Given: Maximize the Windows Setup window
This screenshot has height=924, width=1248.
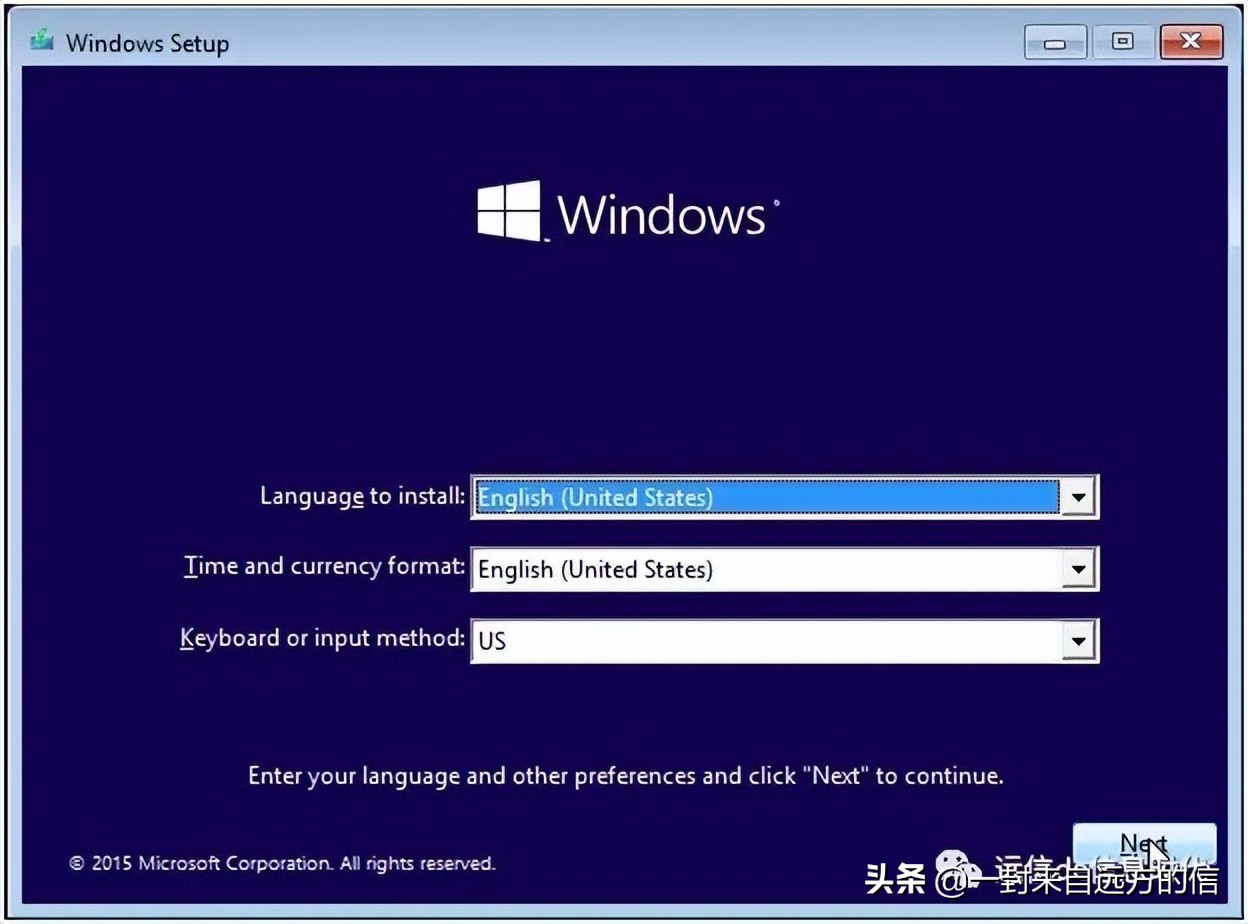Looking at the screenshot, I should [1122, 42].
